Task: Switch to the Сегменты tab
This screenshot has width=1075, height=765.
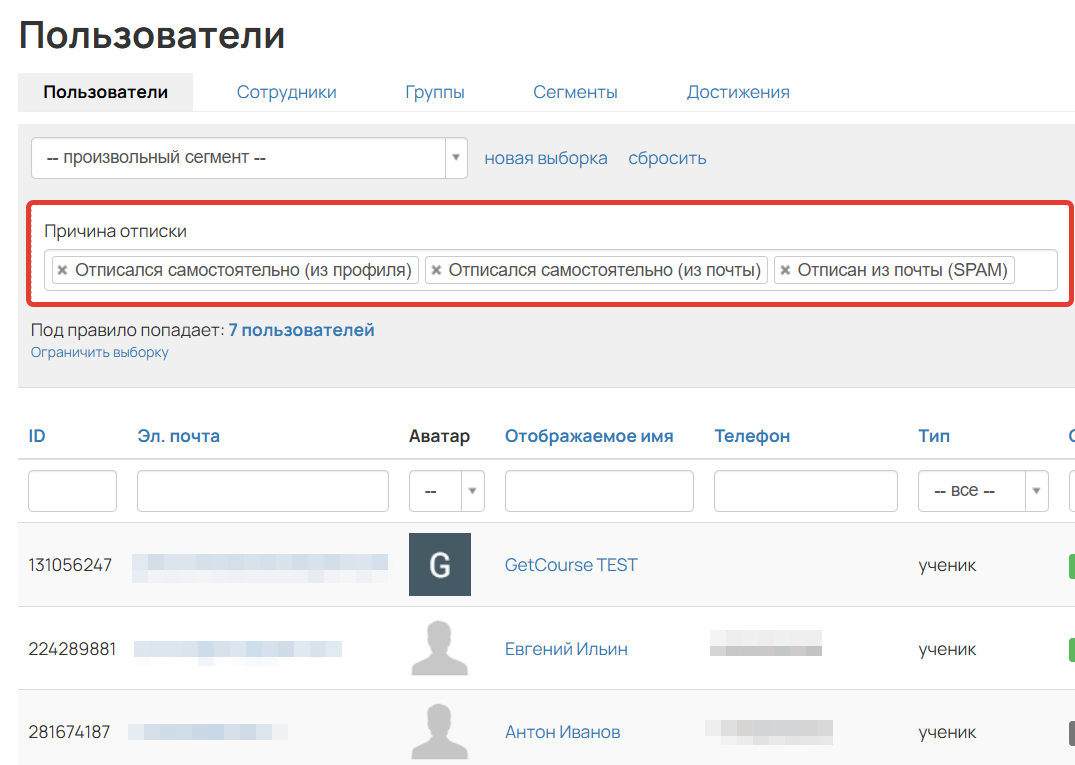Action: [x=575, y=91]
